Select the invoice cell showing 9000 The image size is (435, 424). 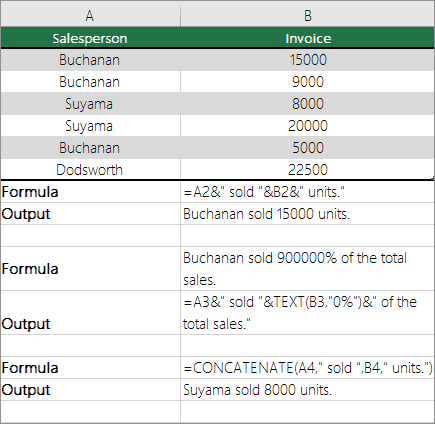pyautogui.click(x=307, y=82)
